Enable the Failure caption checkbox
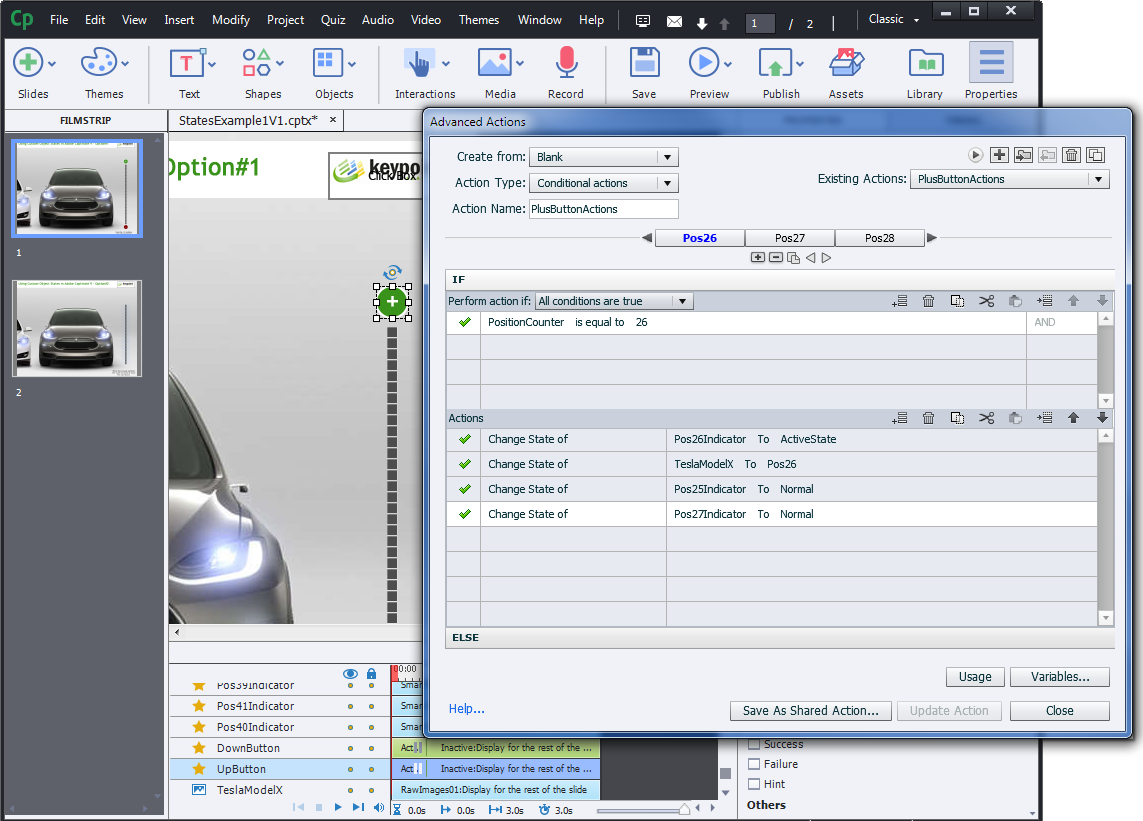Image resolution: width=1143 pixels, height=821 pixels. click(755, 764)
